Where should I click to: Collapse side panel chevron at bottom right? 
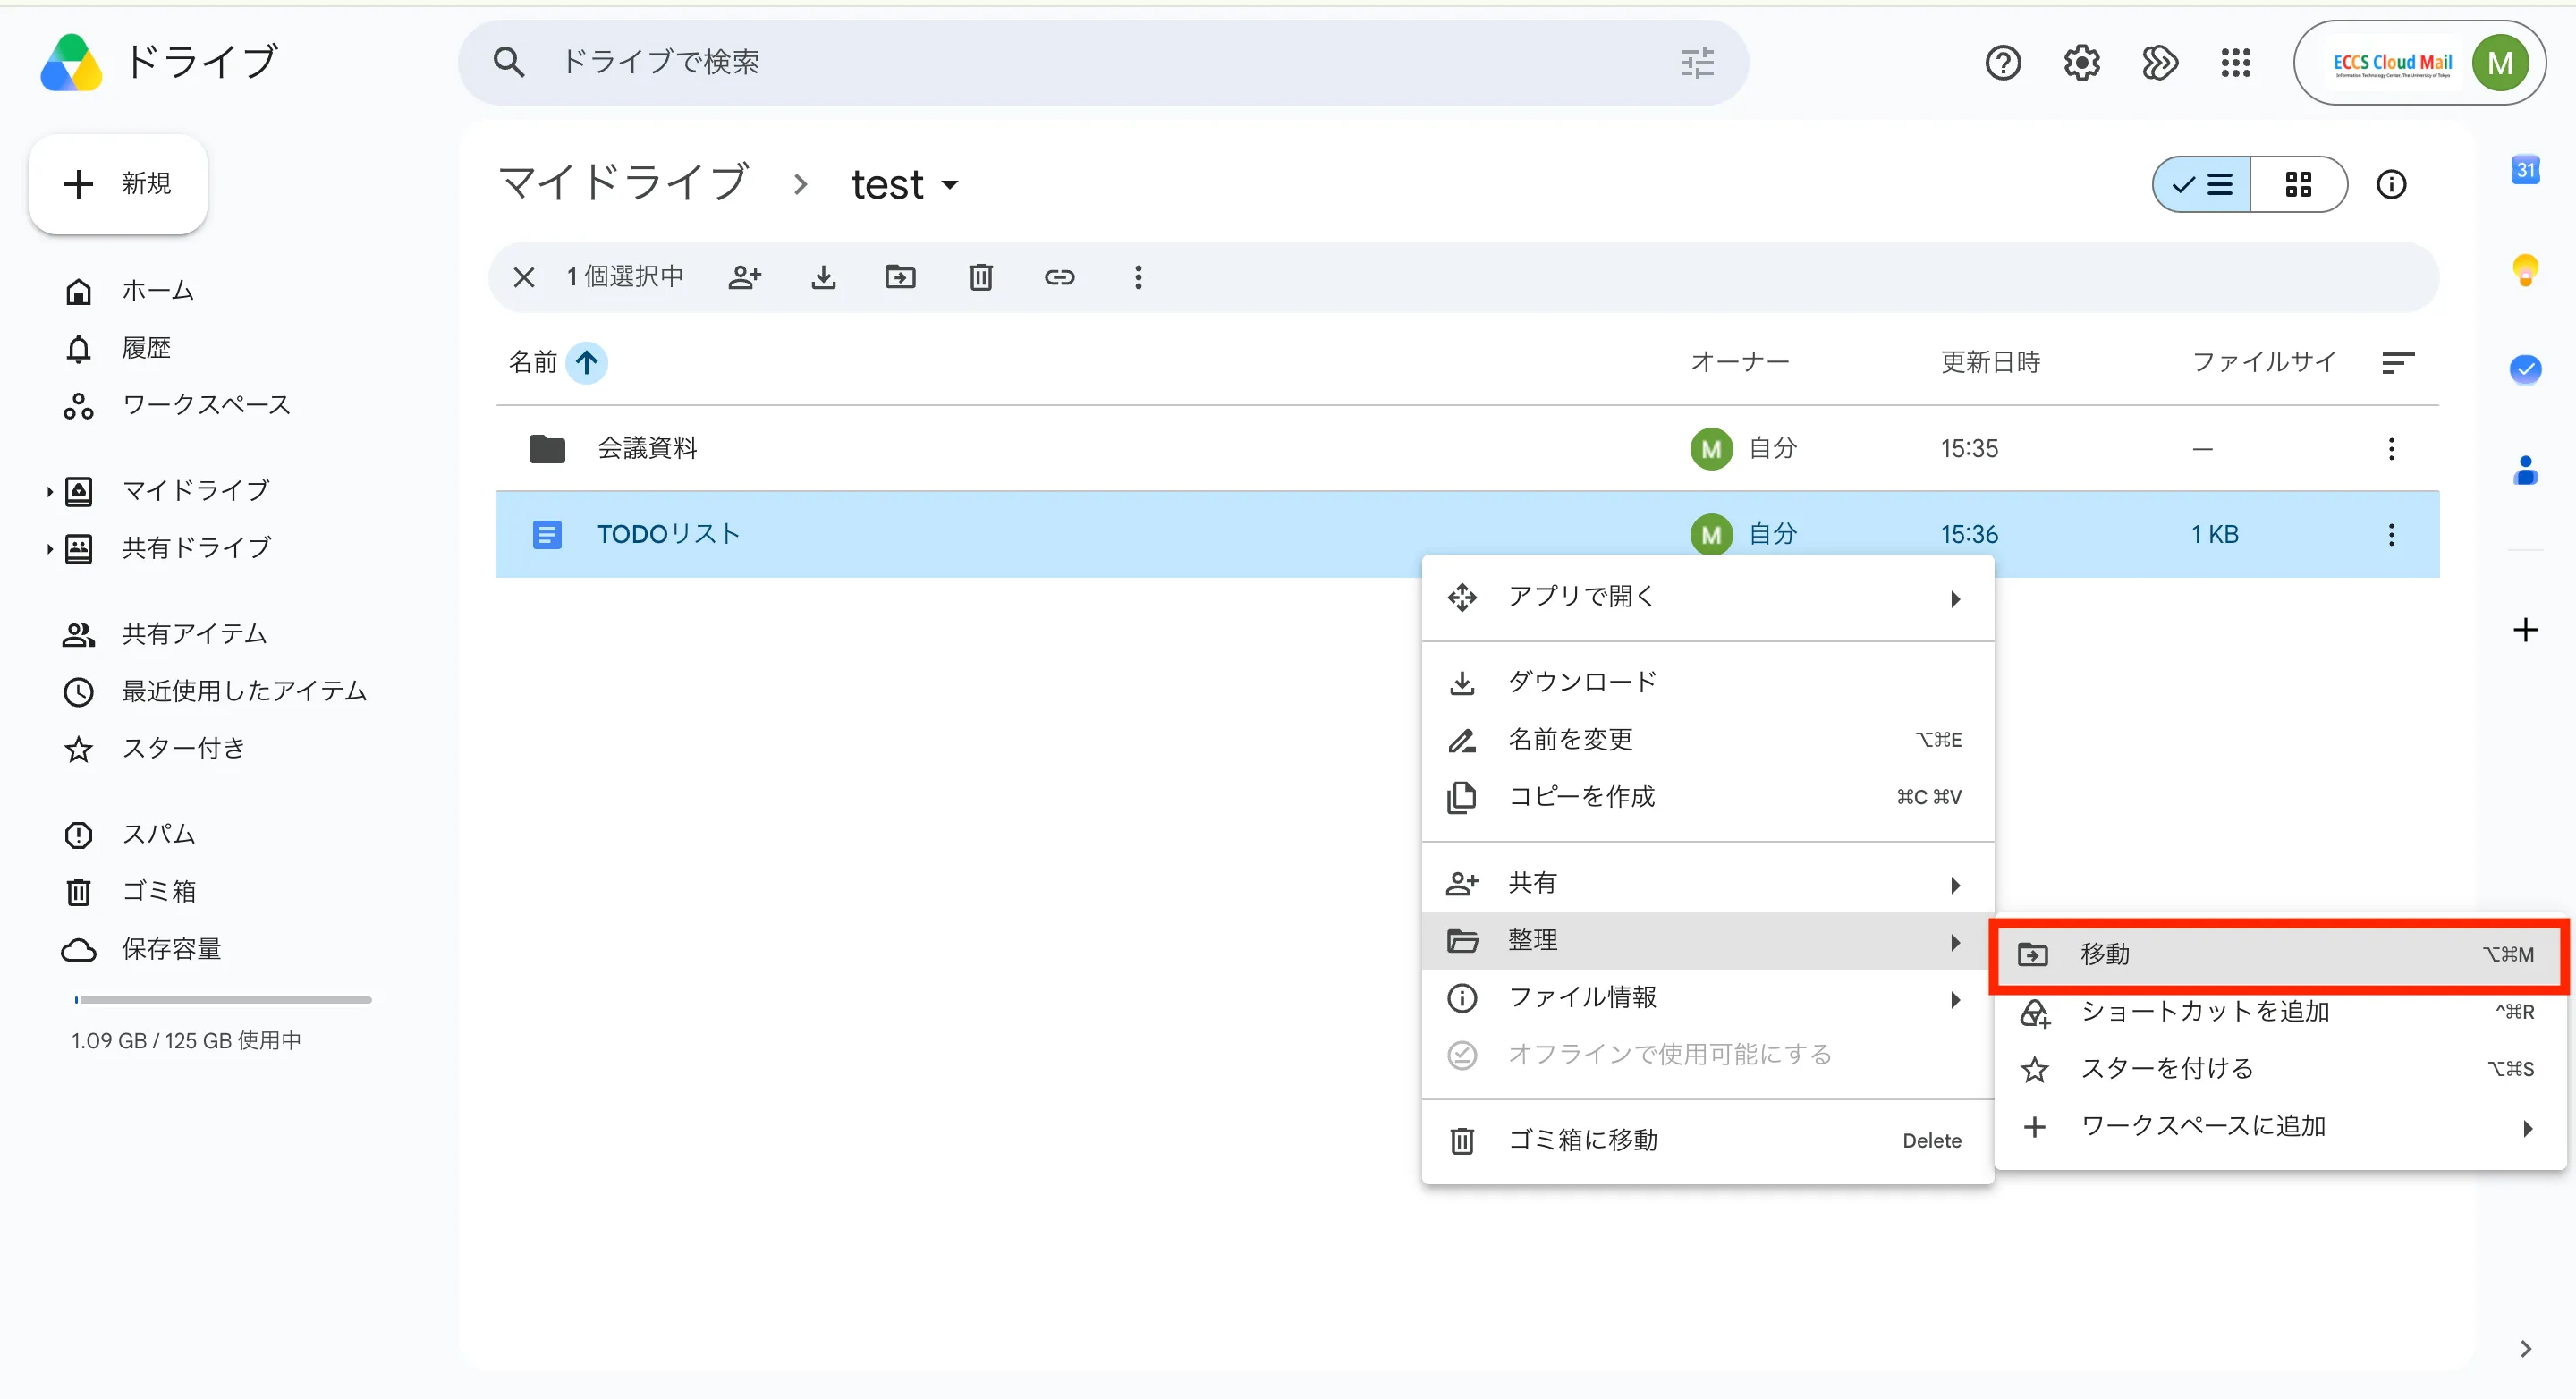click(x=2526, y=1349)
